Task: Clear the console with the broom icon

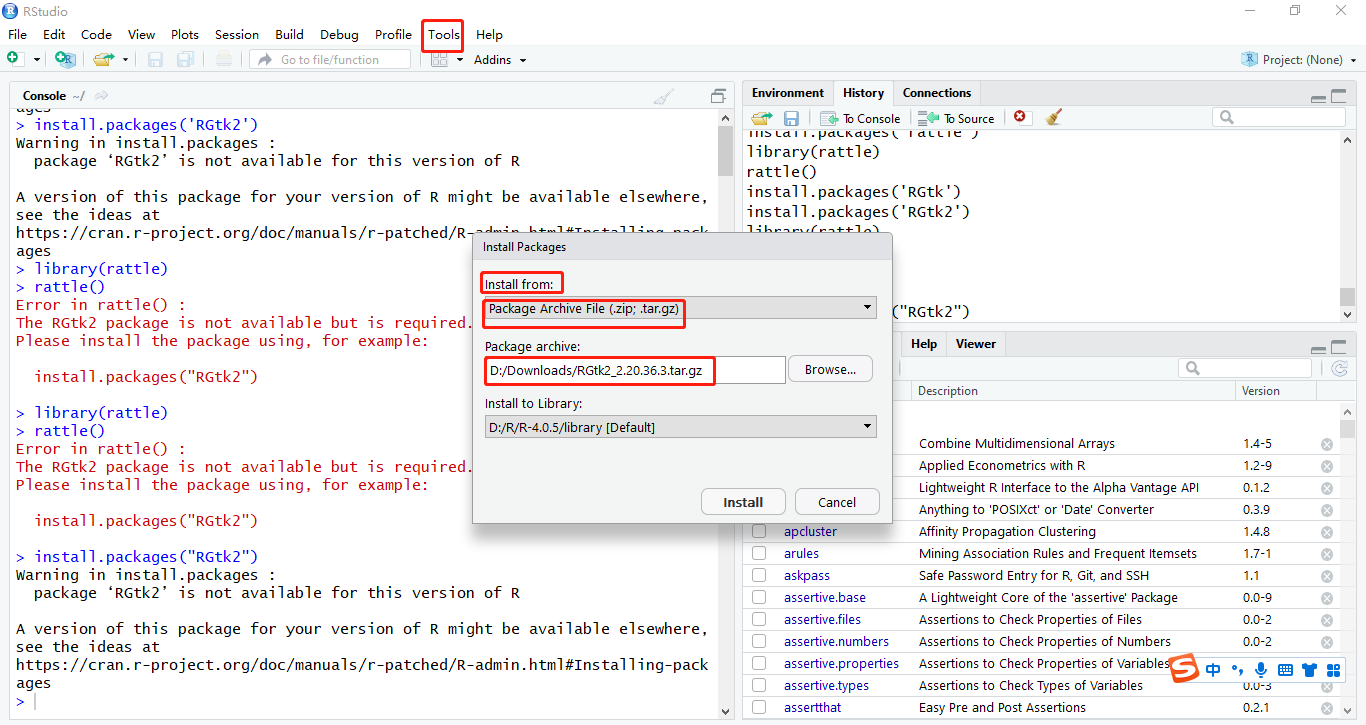Action: click(x=662, y=96)
